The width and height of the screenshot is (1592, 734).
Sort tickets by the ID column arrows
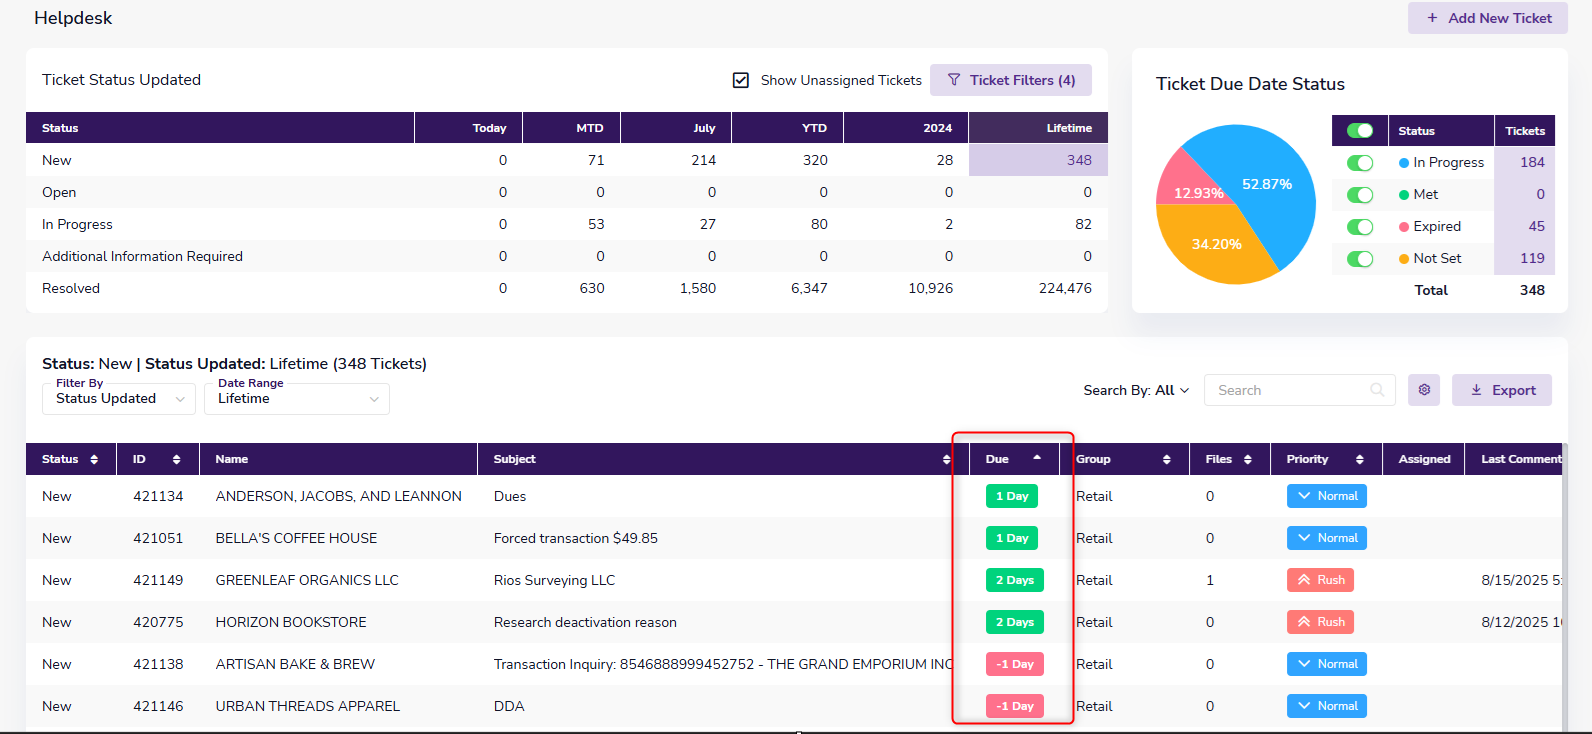point(176,459)
